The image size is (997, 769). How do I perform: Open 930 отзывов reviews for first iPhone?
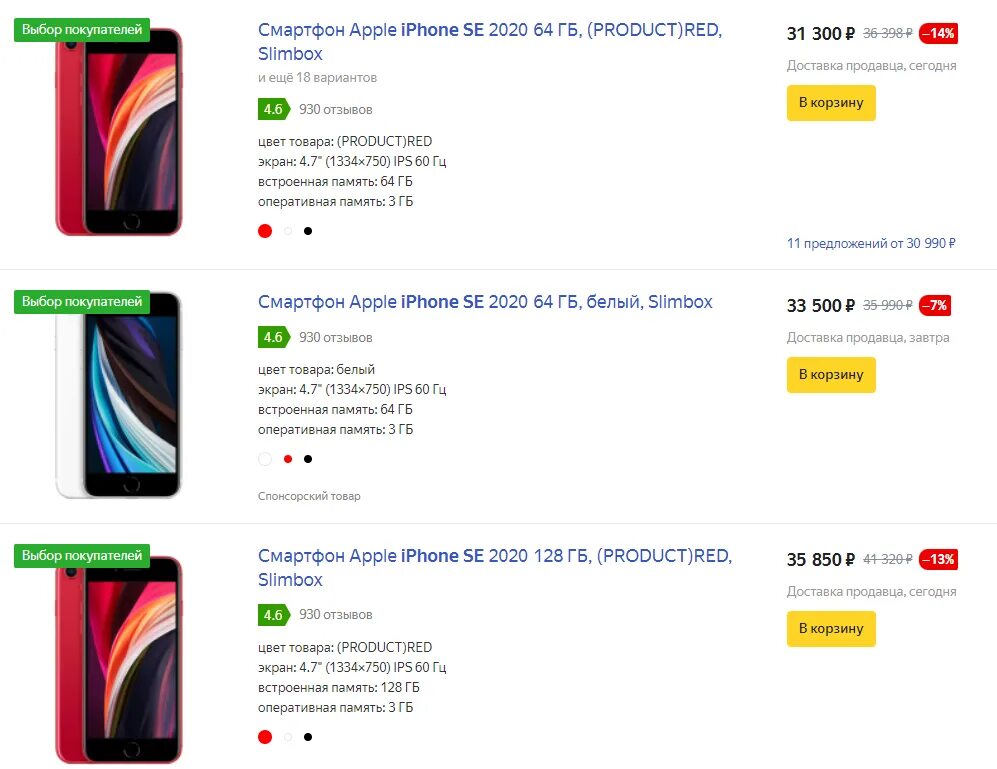[335, 109]
